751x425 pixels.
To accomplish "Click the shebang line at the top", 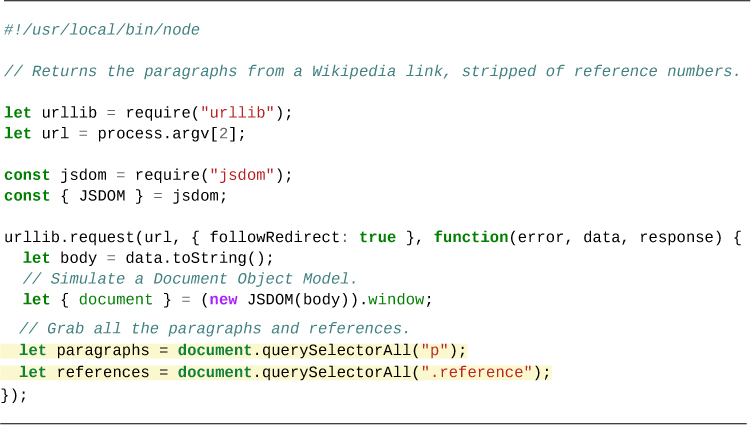I will (102, 30).
